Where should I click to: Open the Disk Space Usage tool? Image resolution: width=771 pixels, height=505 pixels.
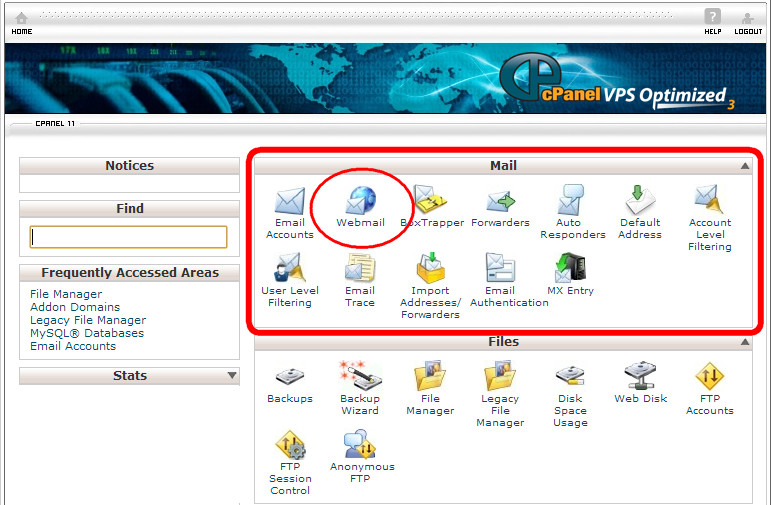point(570,376)
